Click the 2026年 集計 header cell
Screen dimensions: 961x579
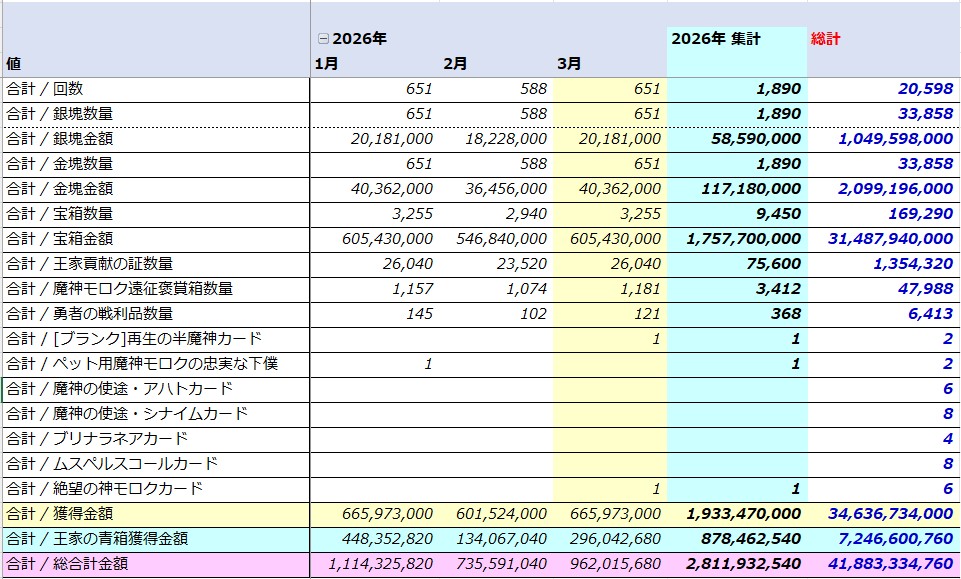coord(716,39)
